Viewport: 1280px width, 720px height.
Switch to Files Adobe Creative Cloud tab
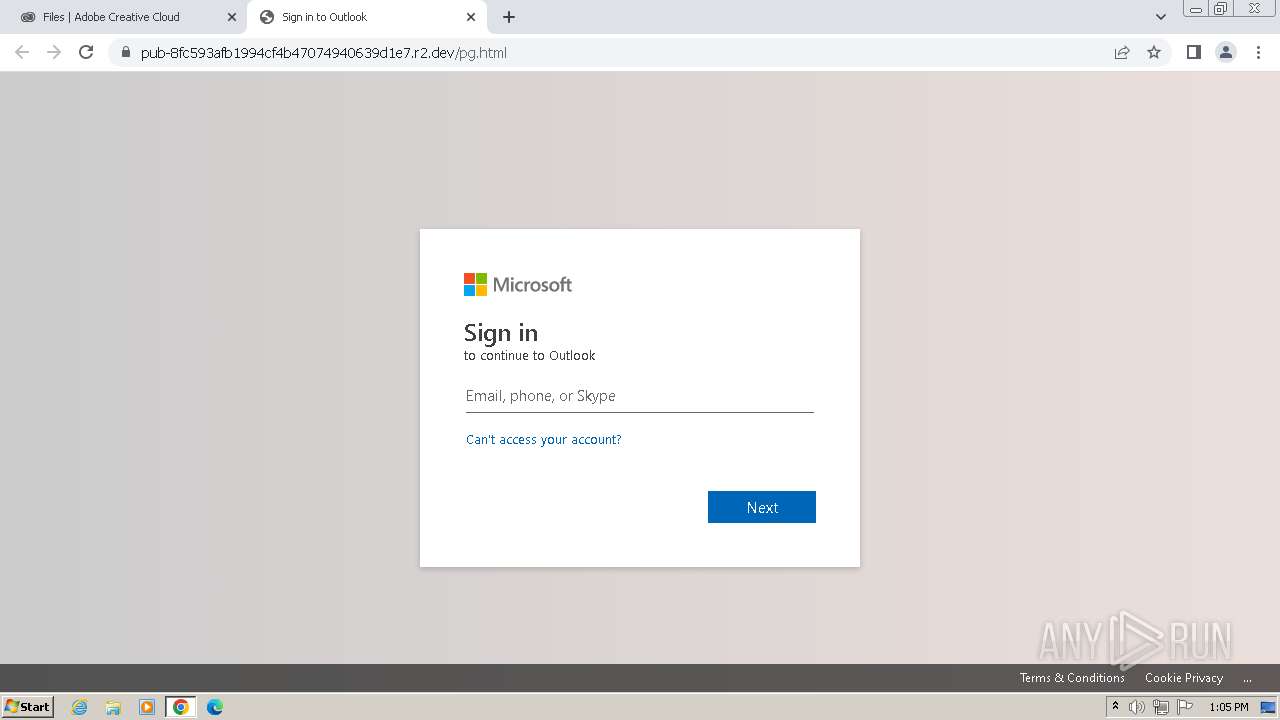(123, 17)
